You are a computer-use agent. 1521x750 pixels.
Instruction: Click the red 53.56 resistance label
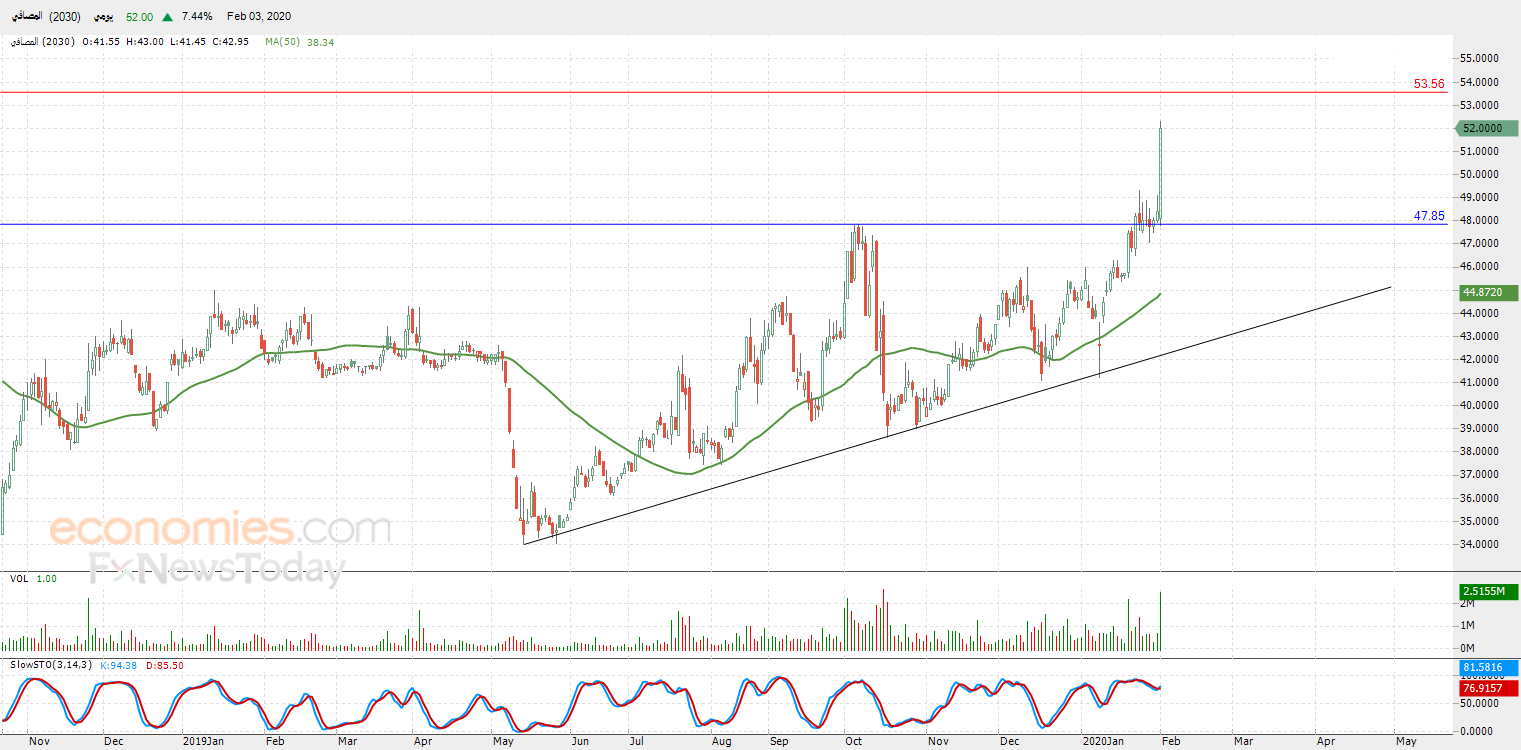(x=1429, y=84)
